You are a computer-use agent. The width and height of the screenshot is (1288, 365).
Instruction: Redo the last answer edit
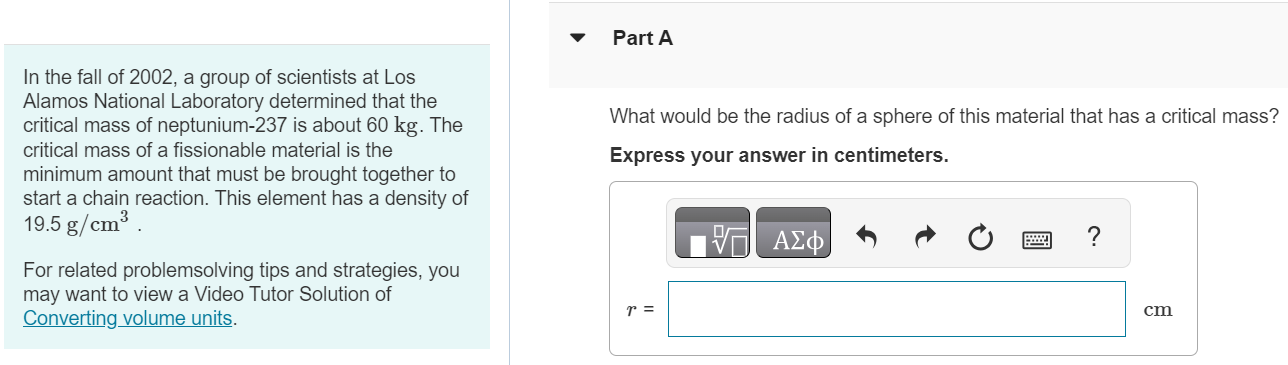(924, 238)
